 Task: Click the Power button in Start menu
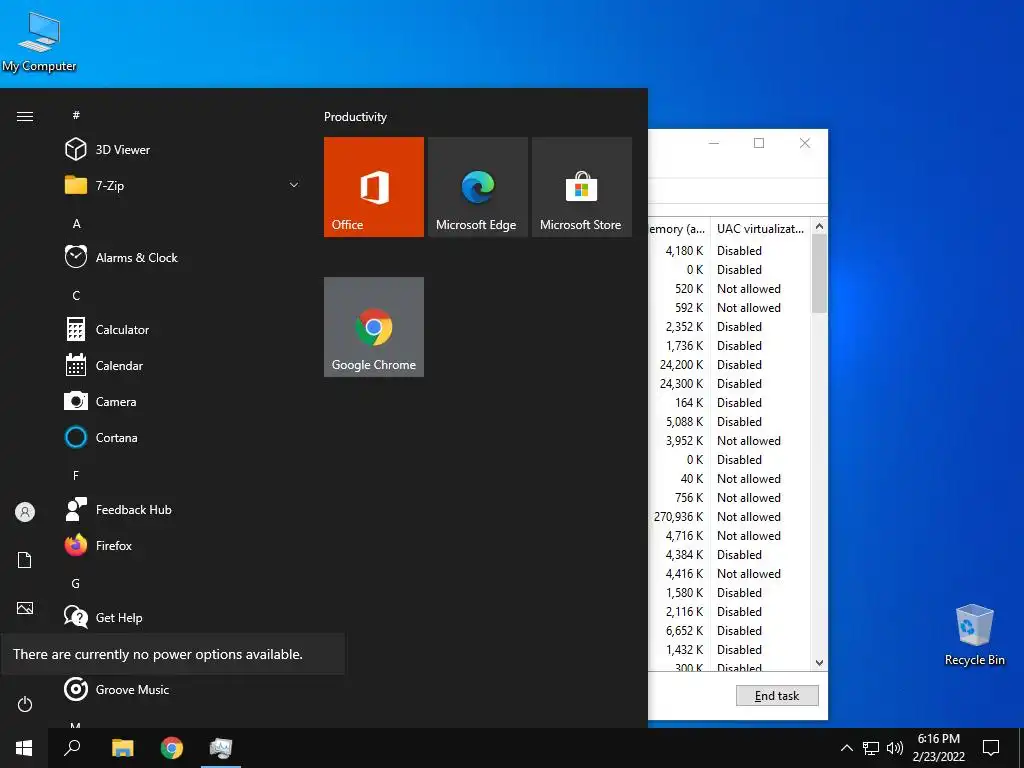25,704
